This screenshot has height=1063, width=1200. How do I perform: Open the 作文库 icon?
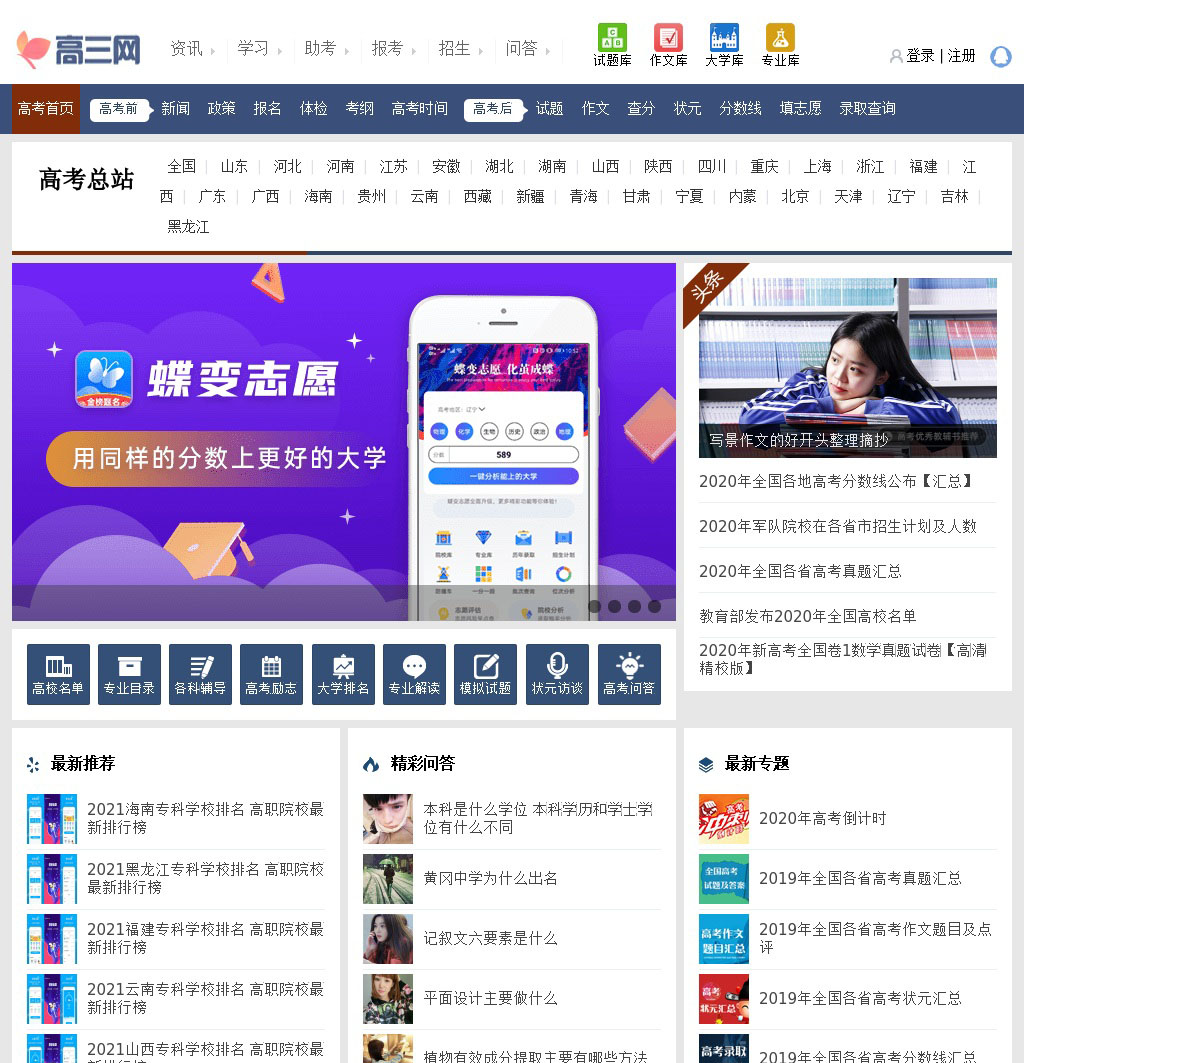(x=668, y=38)
